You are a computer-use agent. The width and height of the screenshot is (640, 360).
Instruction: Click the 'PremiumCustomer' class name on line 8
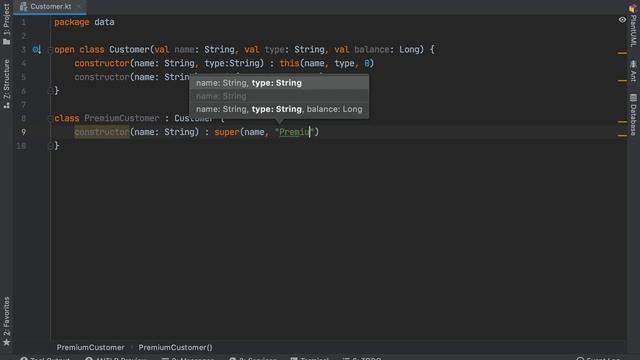tap(122, 118)
